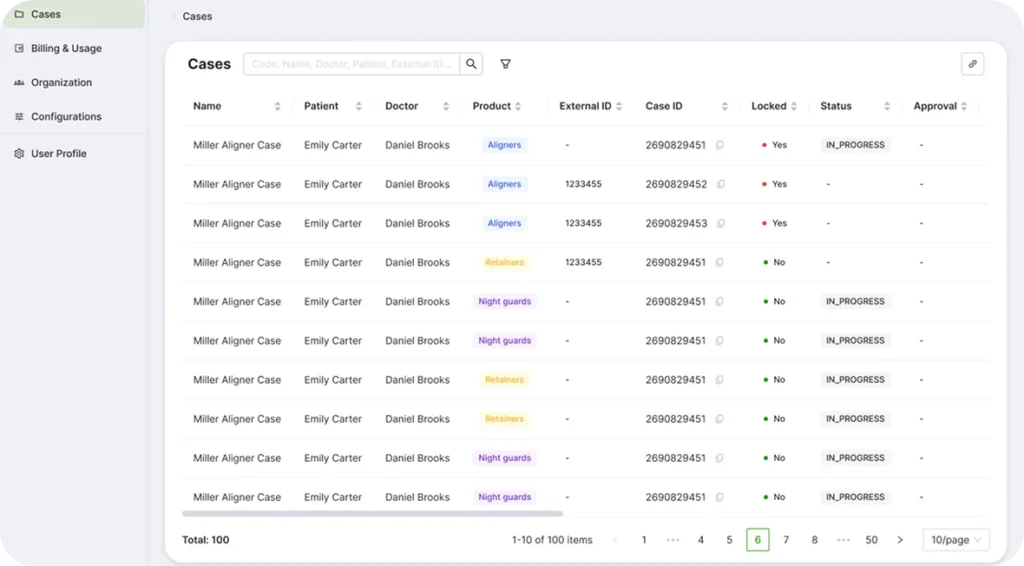Open Cases in the sidebar
This screenshot has height=566, width=1024.
[73, 14]
